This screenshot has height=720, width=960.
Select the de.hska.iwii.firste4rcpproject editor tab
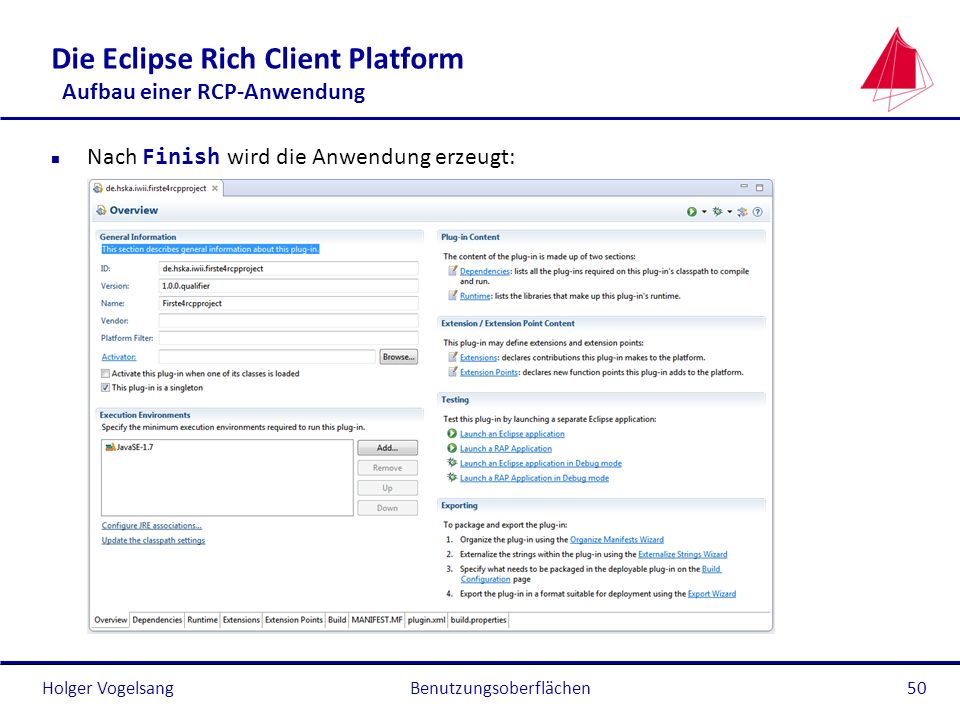point(156,189)
